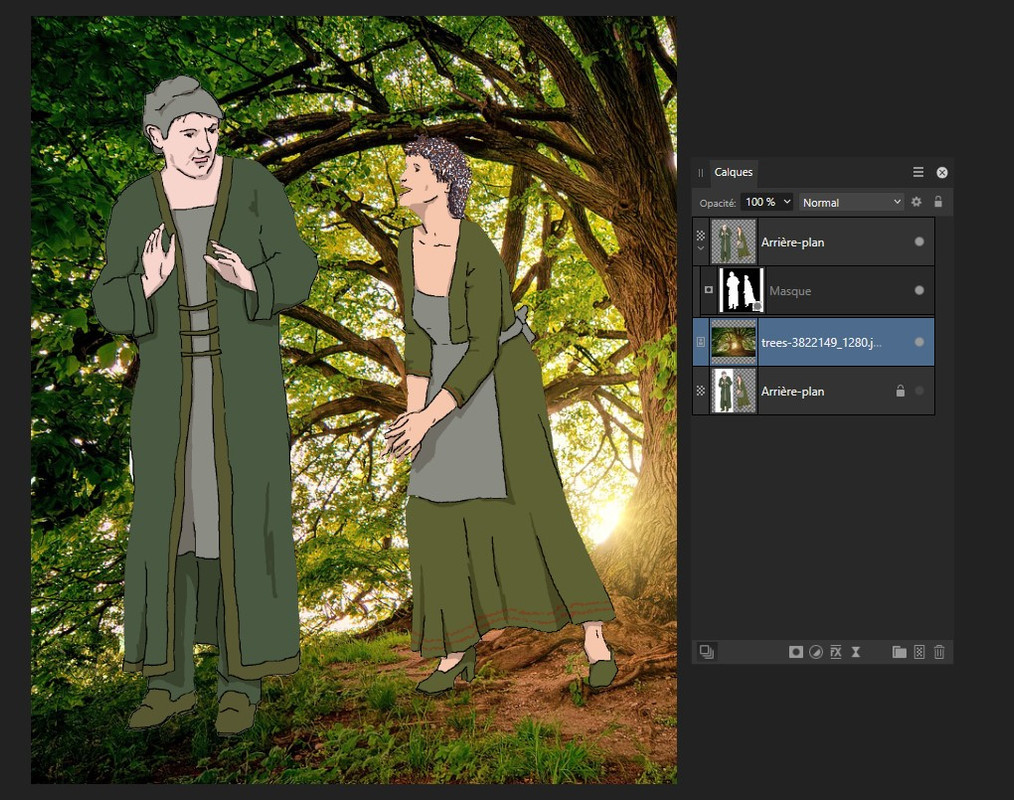Add a new pixel layer with checkered icon
1014x800 pixels.
click(919, 652)
